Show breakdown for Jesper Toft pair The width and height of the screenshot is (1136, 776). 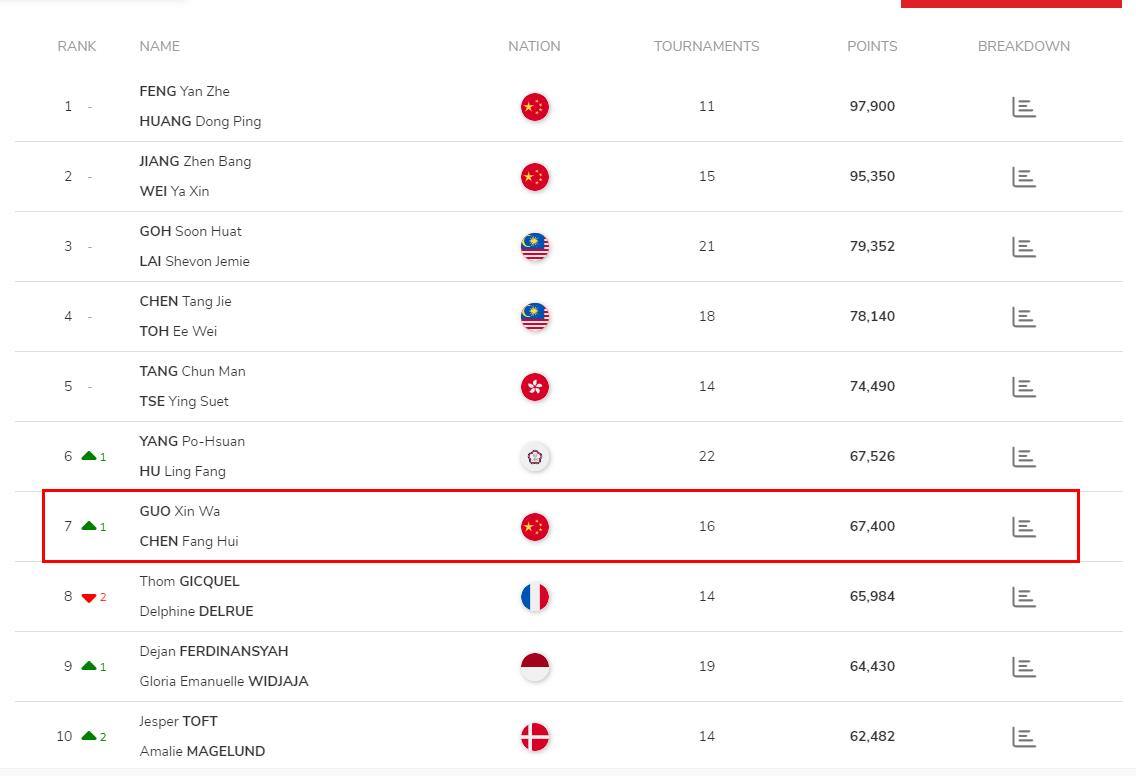[1024, 737]
